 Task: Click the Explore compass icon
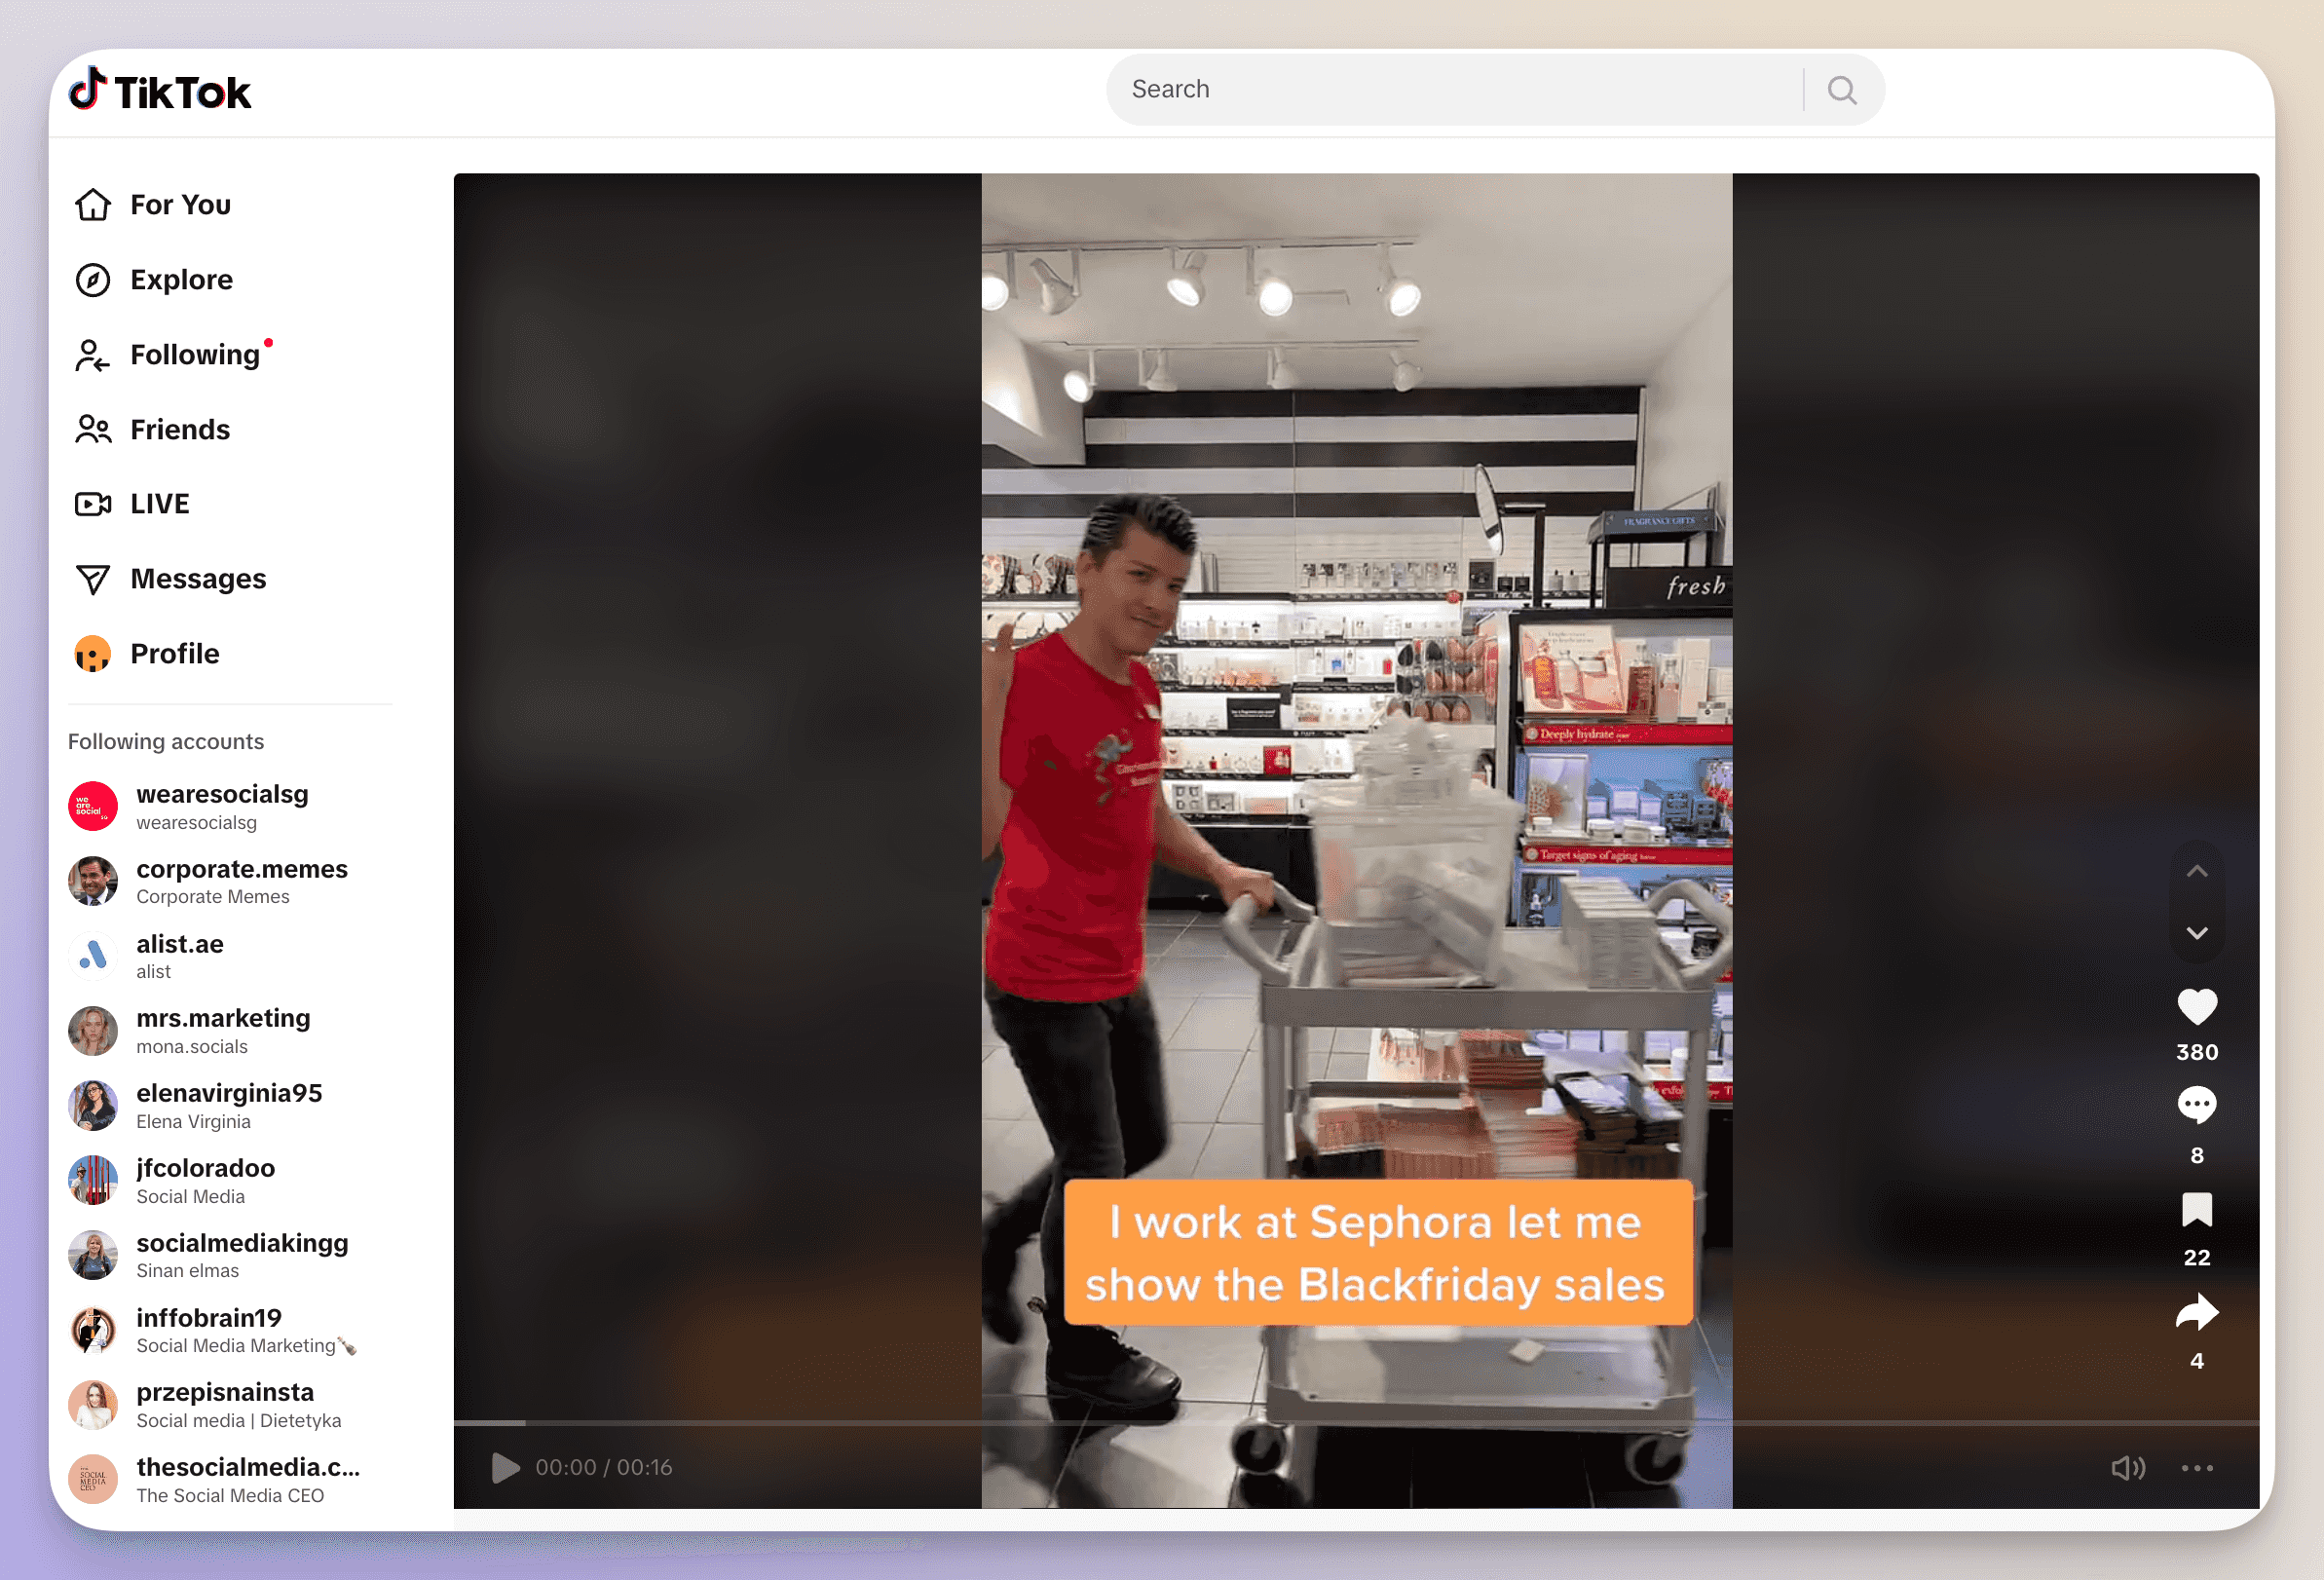click(x=93, y=280)
